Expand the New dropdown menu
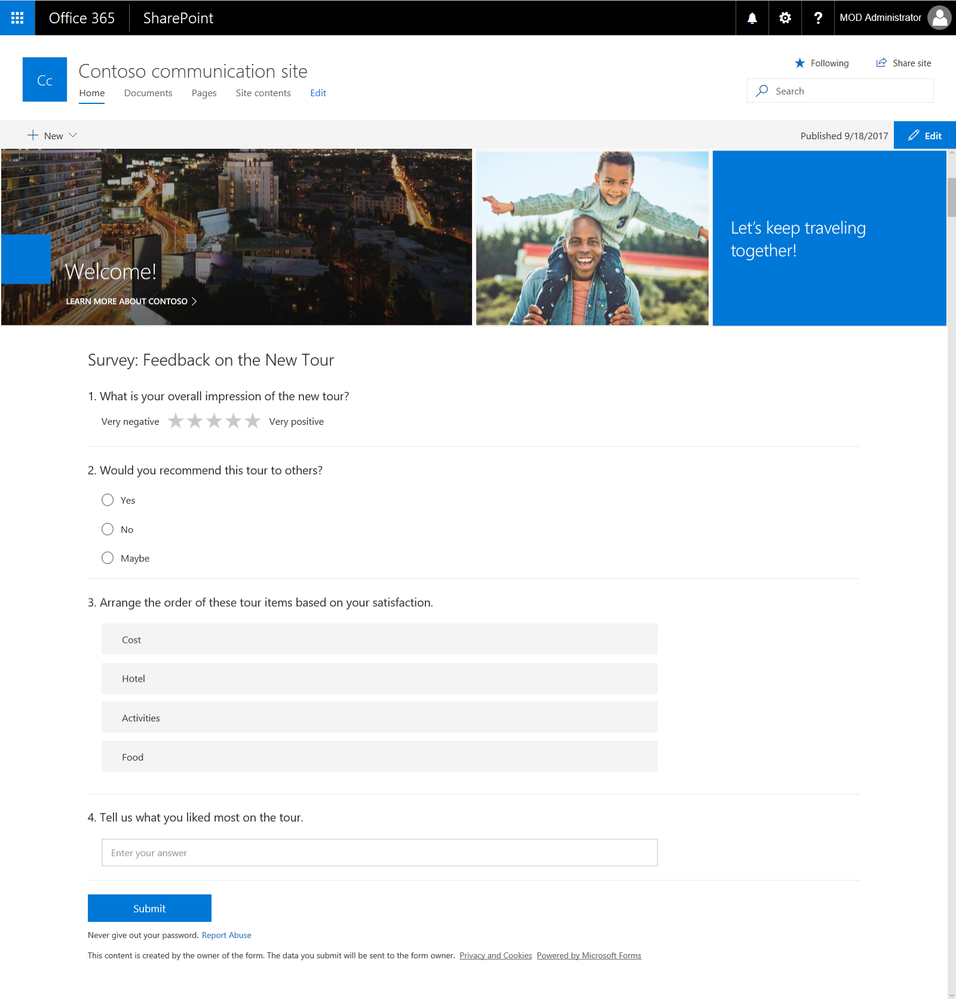956x999 pixels. (x=52, y=136)
